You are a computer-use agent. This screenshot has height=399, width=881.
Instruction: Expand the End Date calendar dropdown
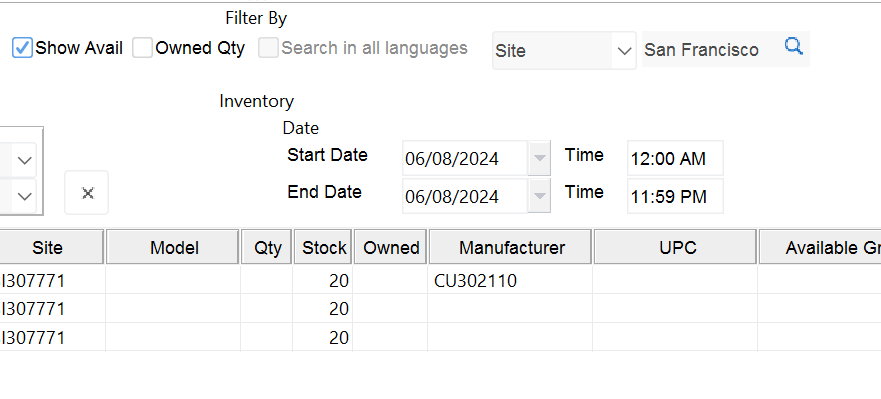pyautogui.click(x=539, y=196)
